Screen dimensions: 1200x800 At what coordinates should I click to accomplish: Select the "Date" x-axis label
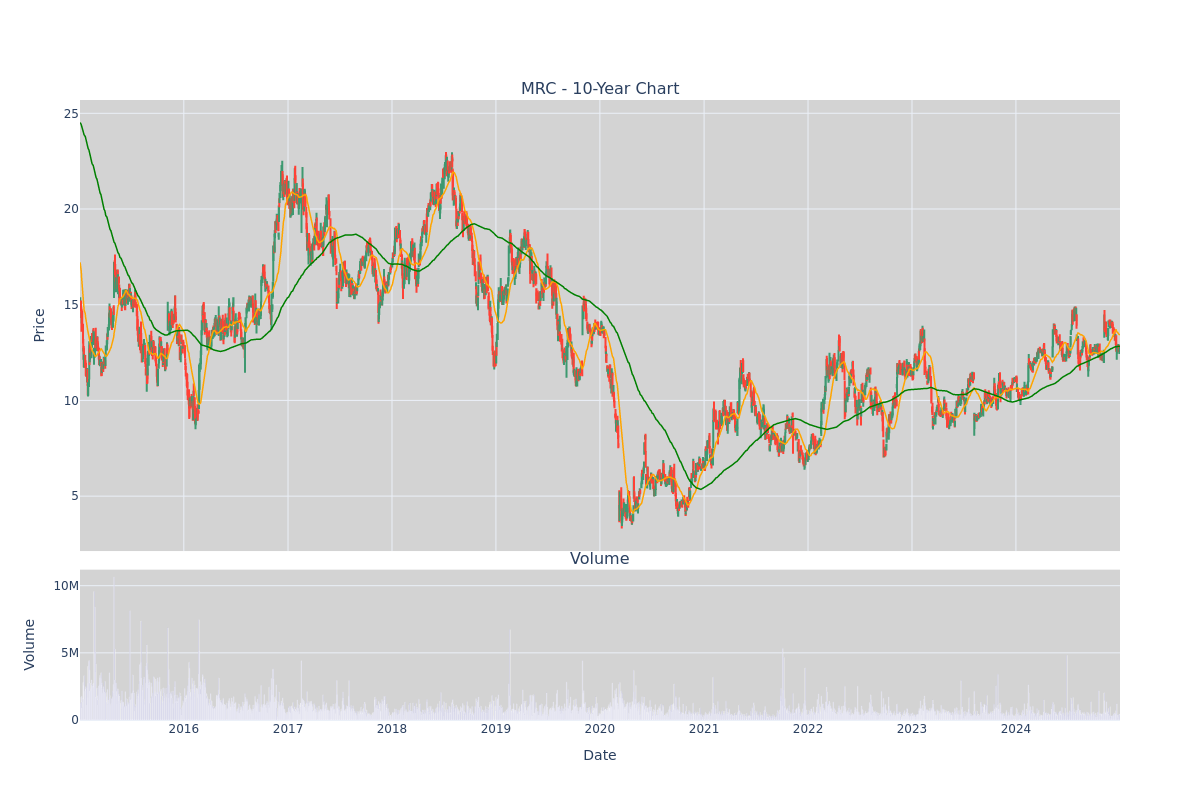[x=600, y=756]
